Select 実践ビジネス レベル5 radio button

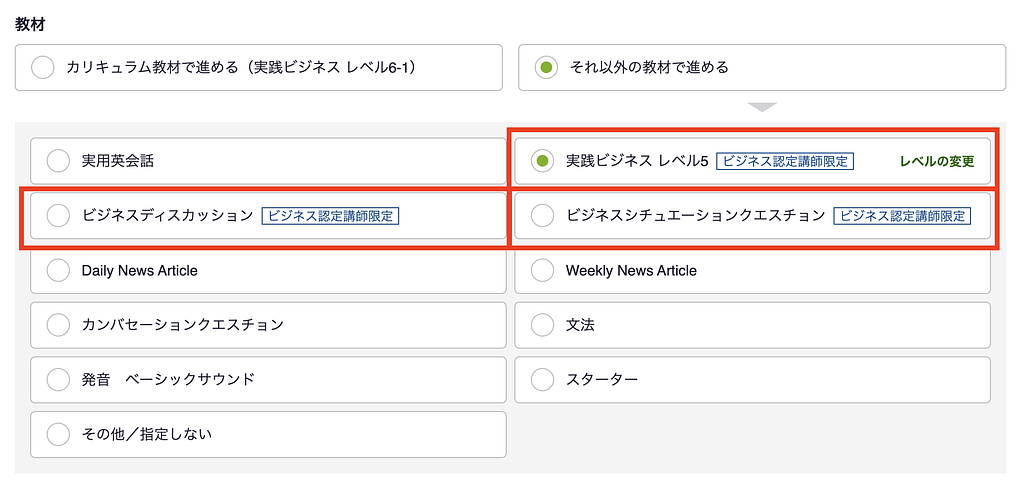(542, 160)
